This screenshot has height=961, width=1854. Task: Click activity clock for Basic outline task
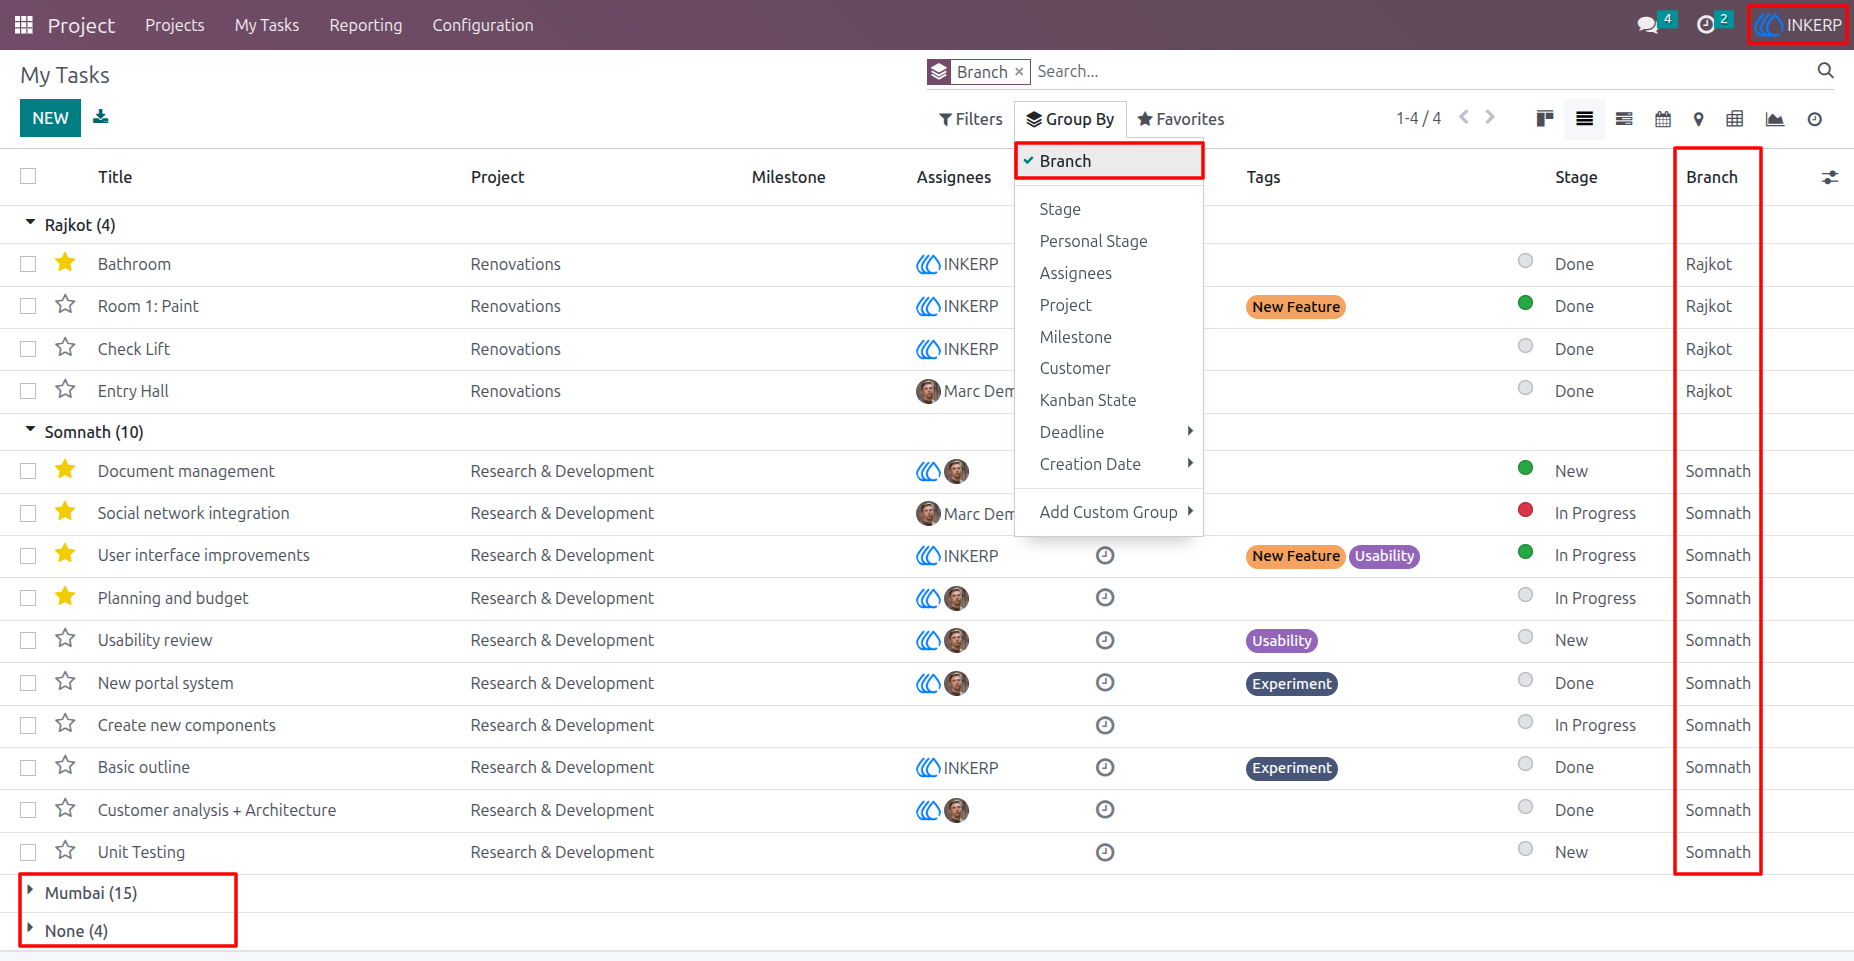[x=1105, y=767]
